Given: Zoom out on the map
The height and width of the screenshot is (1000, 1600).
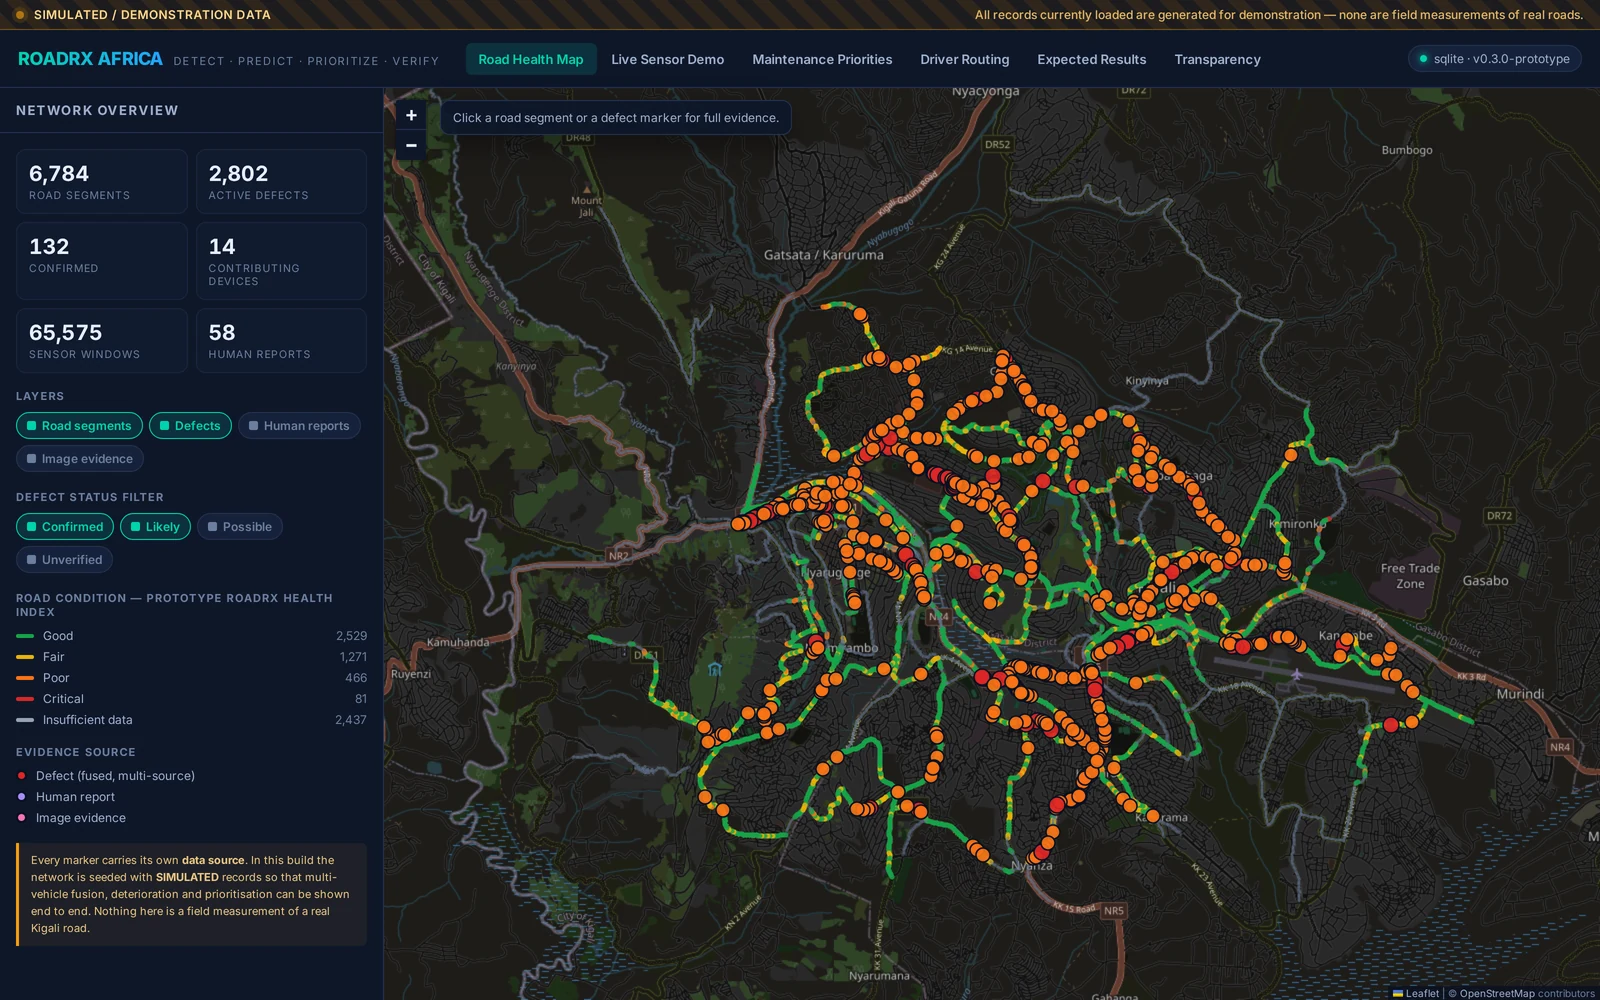Looking at the screenshot, I should pos(411,145).
